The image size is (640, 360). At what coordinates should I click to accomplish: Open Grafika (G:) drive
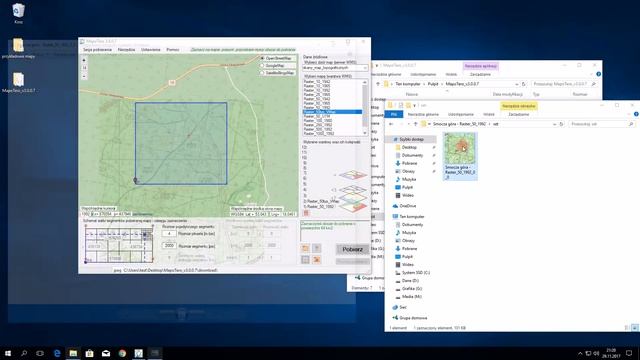[412, 289]
